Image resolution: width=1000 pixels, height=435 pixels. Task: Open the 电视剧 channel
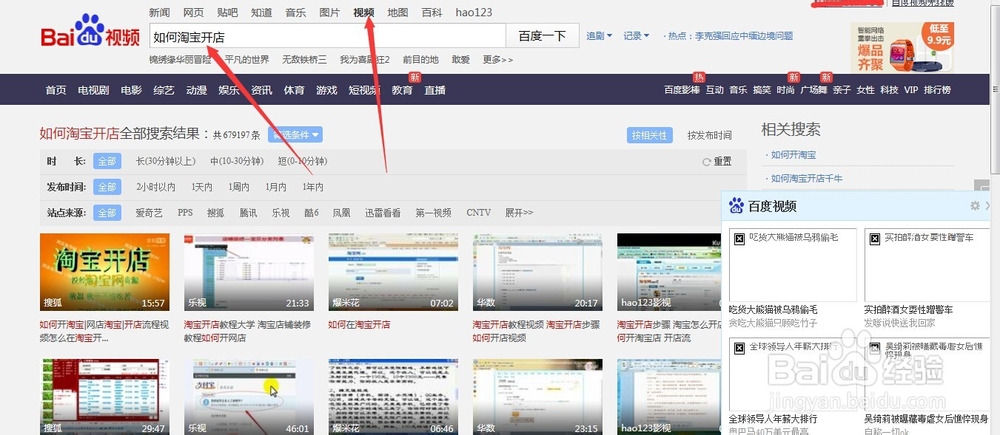pyautogui.click(x=93, y=90)
